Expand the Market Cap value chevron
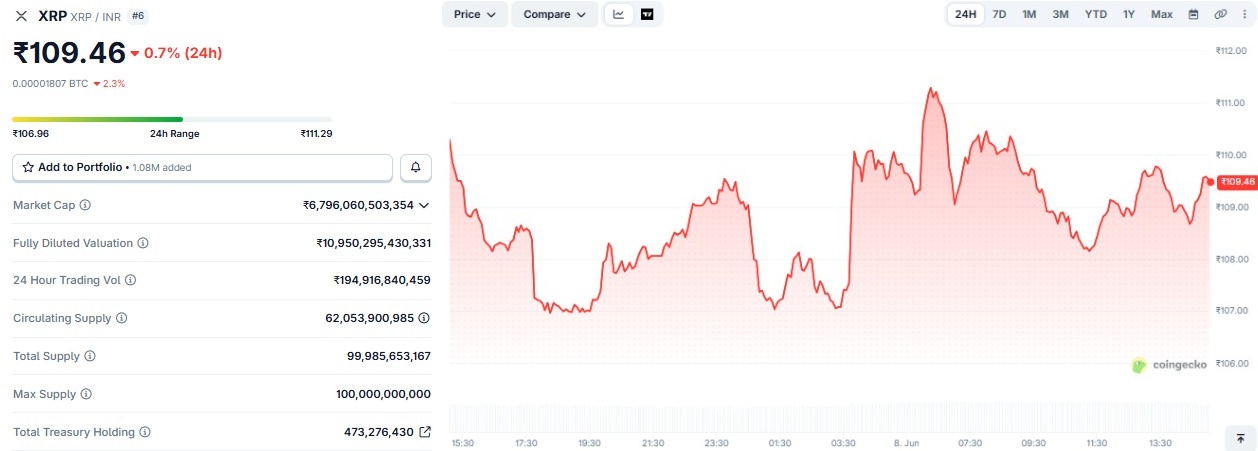This screenshot has height=451, width=1258. coord(424,205)
